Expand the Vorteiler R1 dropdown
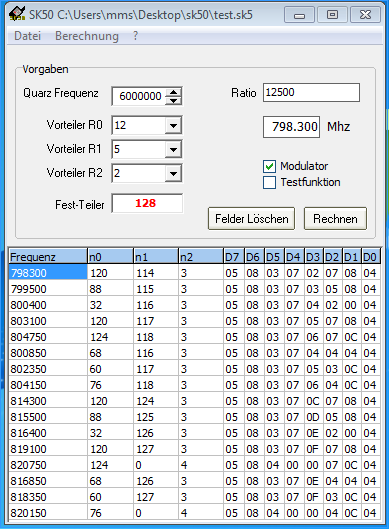Image resolution: width=389 pixels, height=529 pixels. pos(173,149)
